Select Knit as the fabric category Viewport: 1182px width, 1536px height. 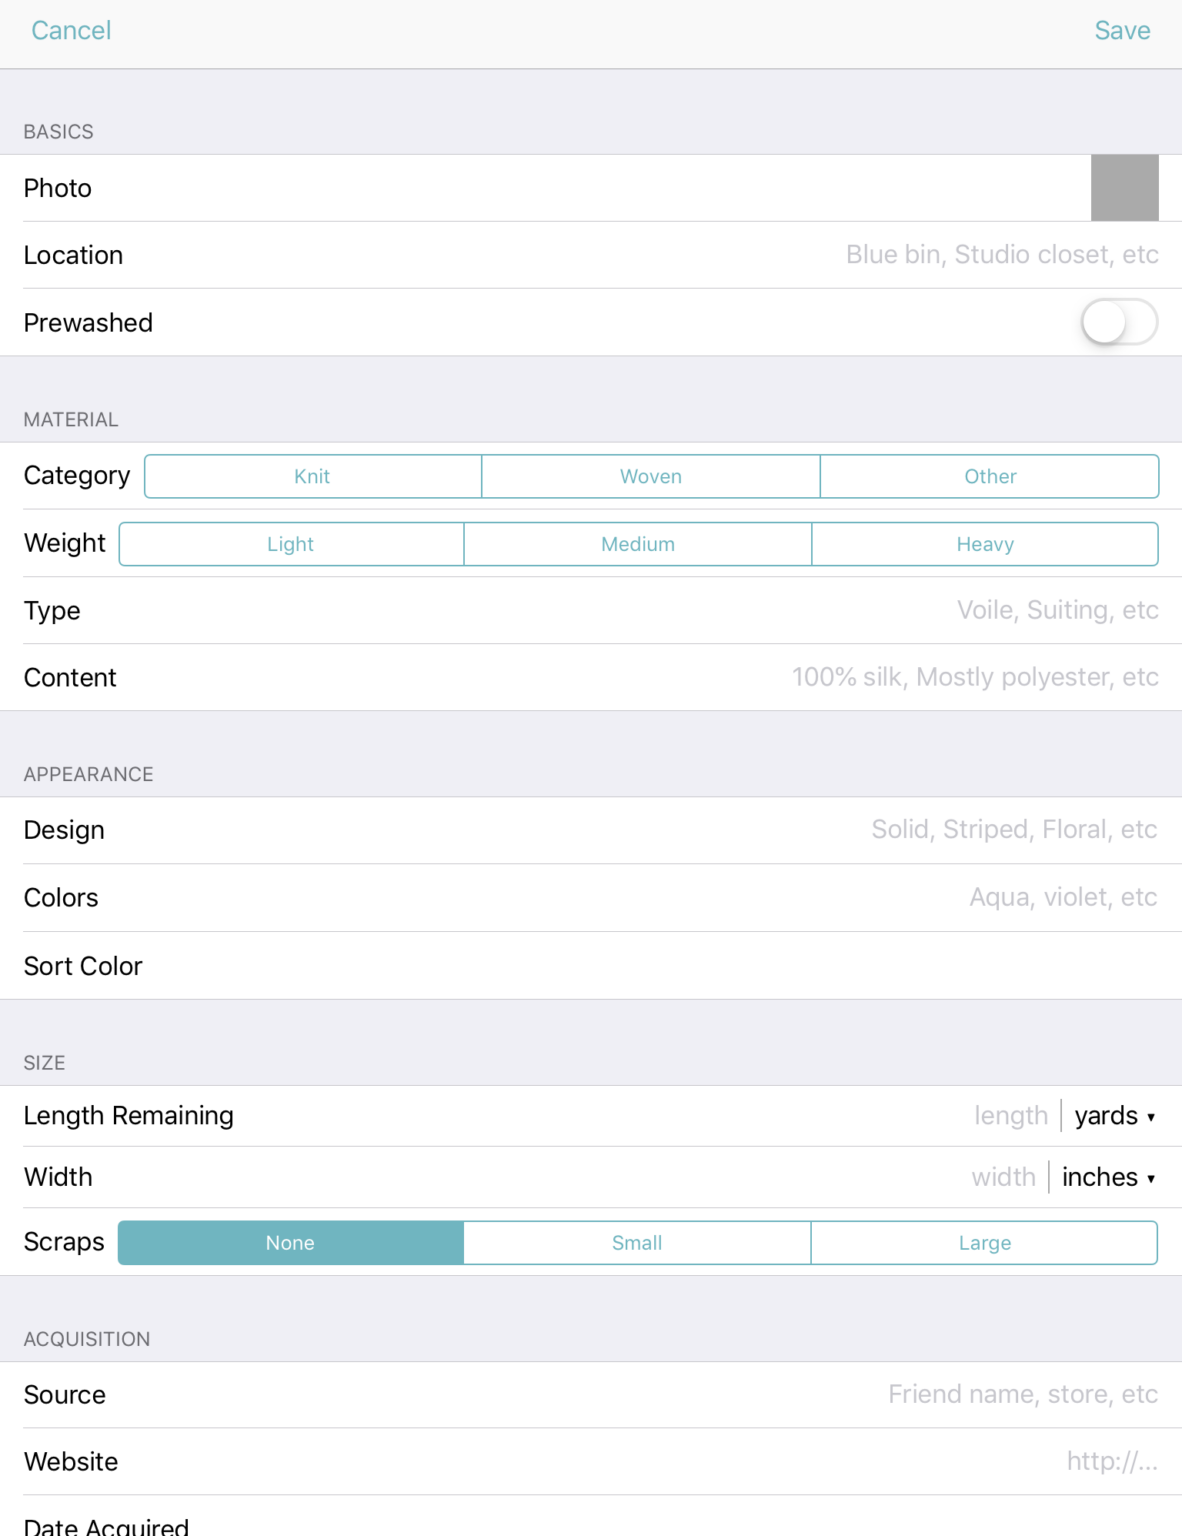(313, 477)
